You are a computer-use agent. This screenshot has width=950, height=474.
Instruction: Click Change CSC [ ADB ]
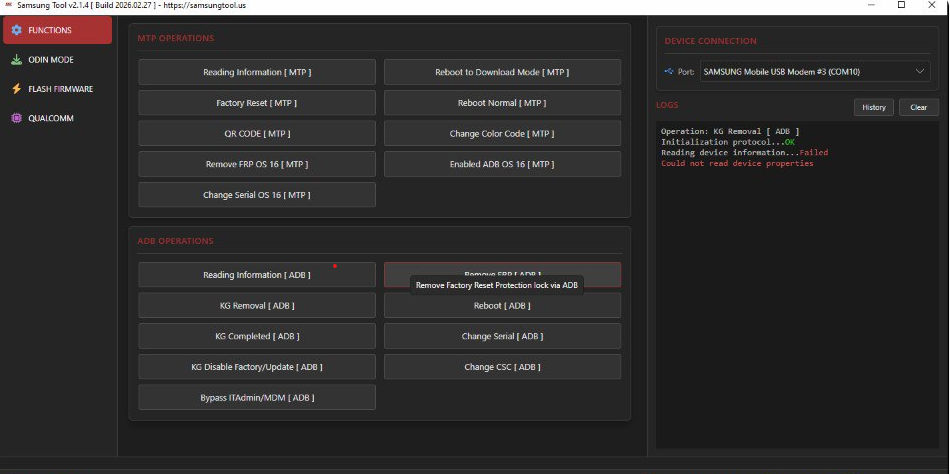click(502, 367)
